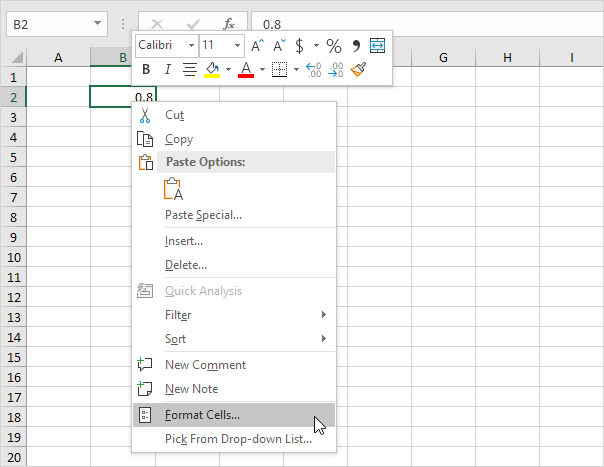Screen dimensions: 604x467
Task: Click the Decrease Font Size icon
Action: point(281,46)
